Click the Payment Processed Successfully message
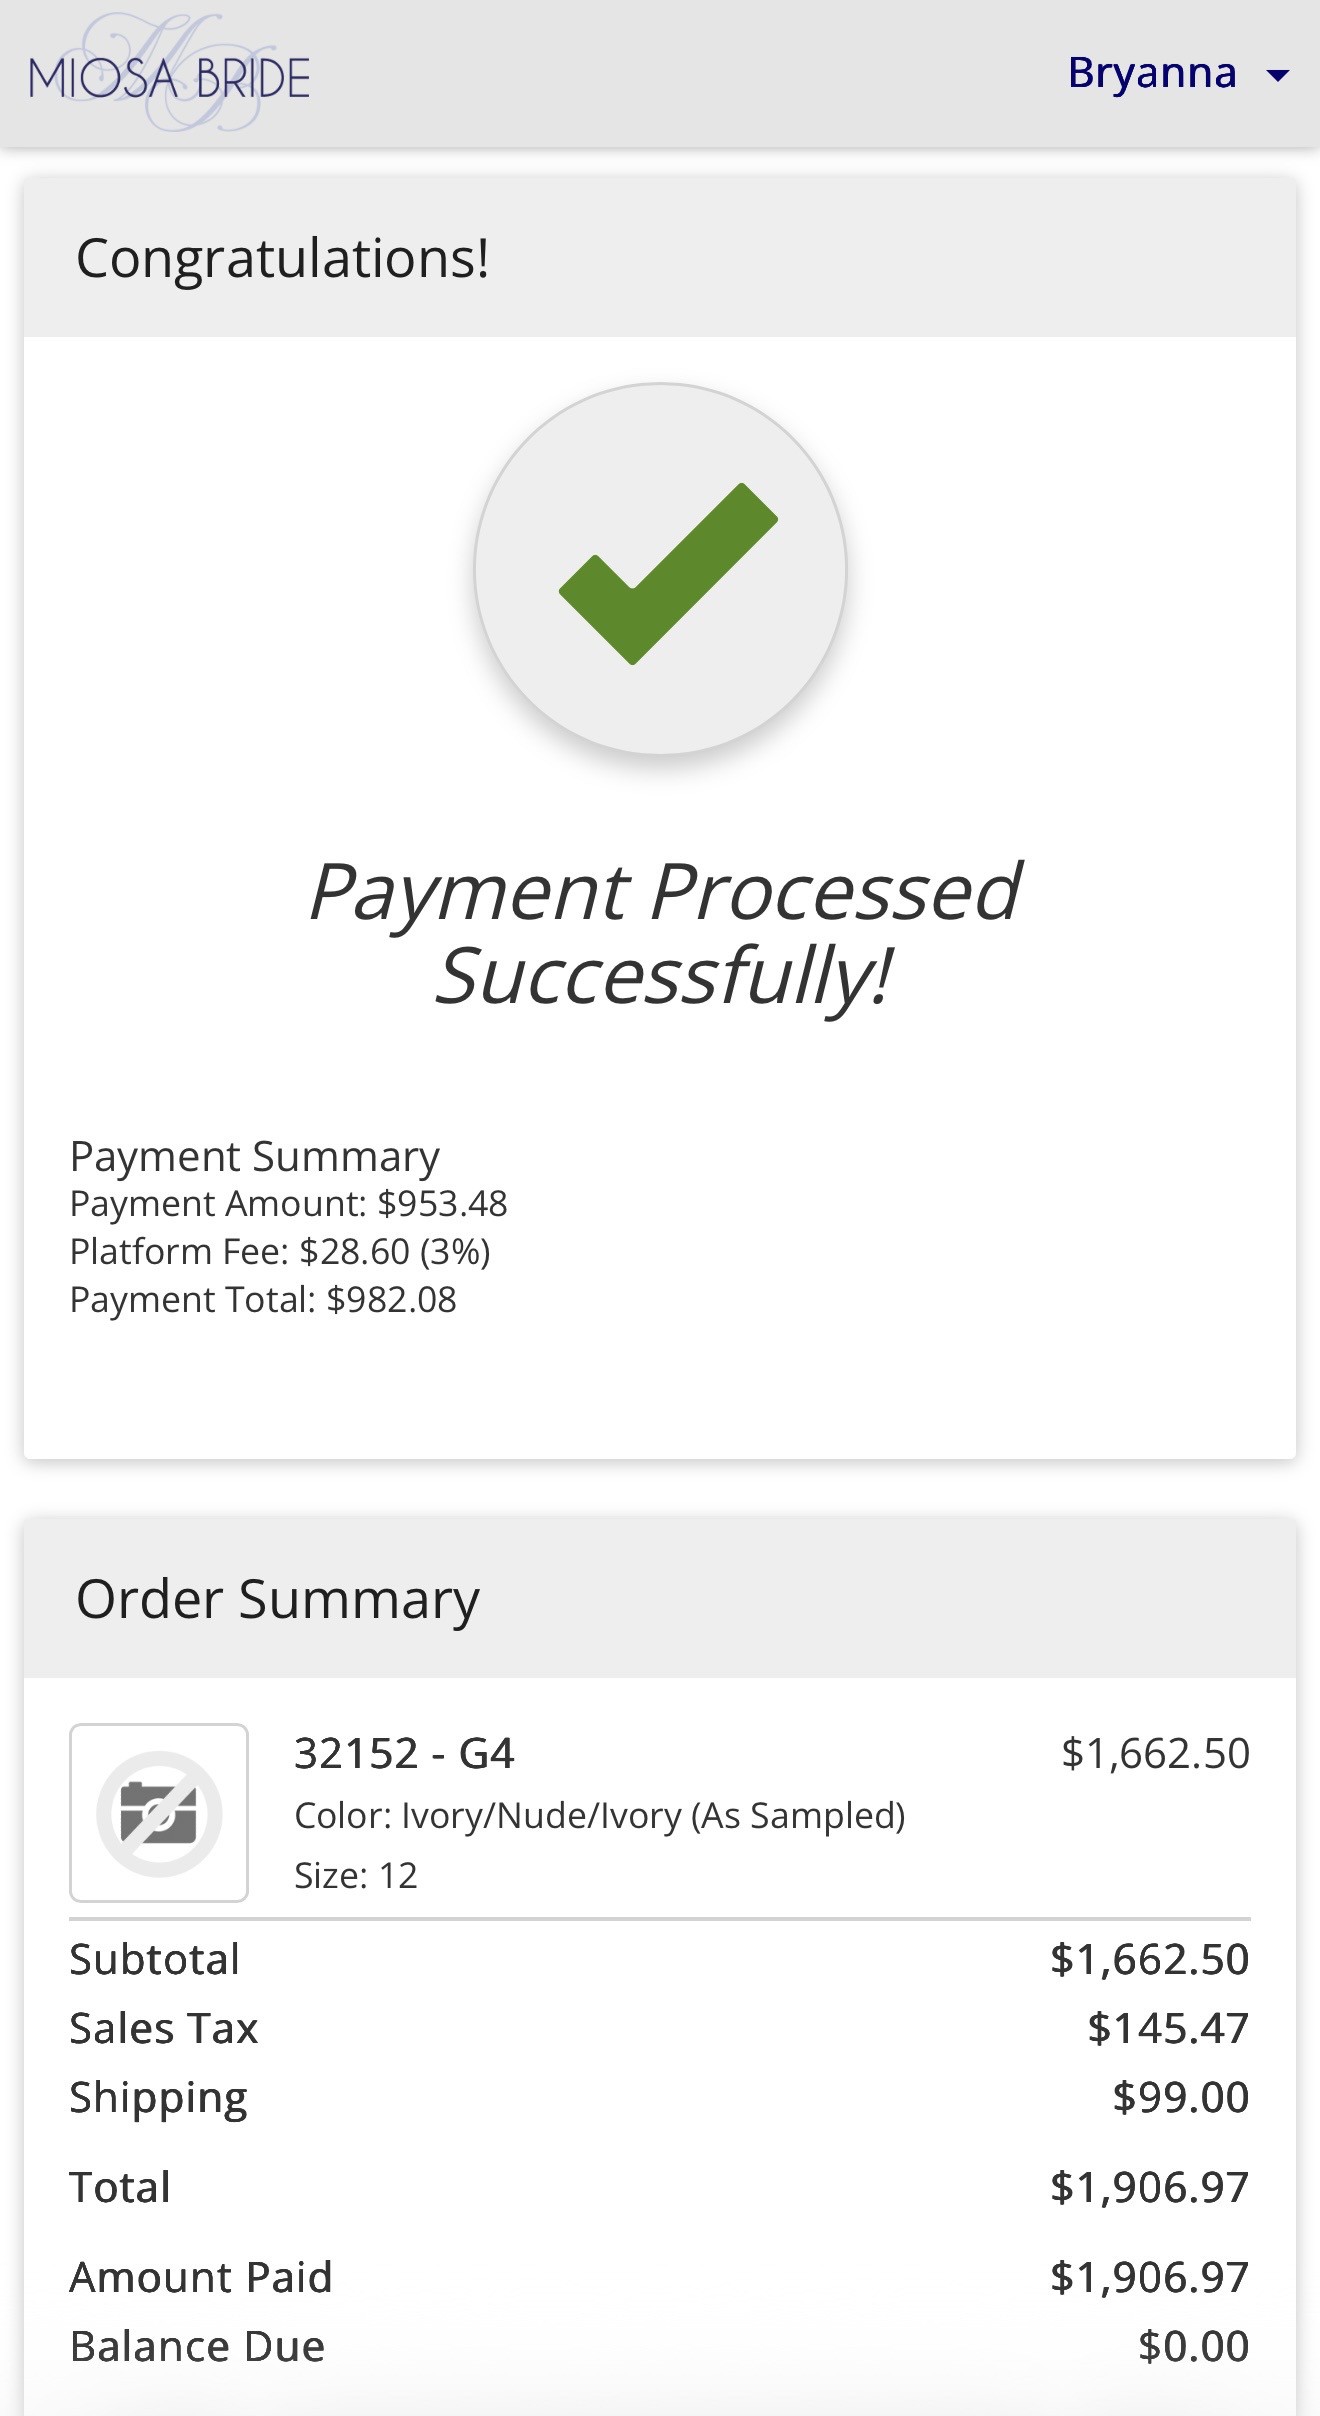This screenshot has height=2416, width=1320. pyautogui.click(x=662, y=932)
